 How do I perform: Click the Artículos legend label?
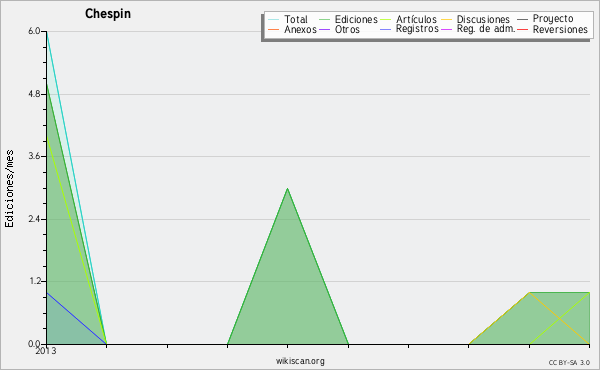pos(416,19)
